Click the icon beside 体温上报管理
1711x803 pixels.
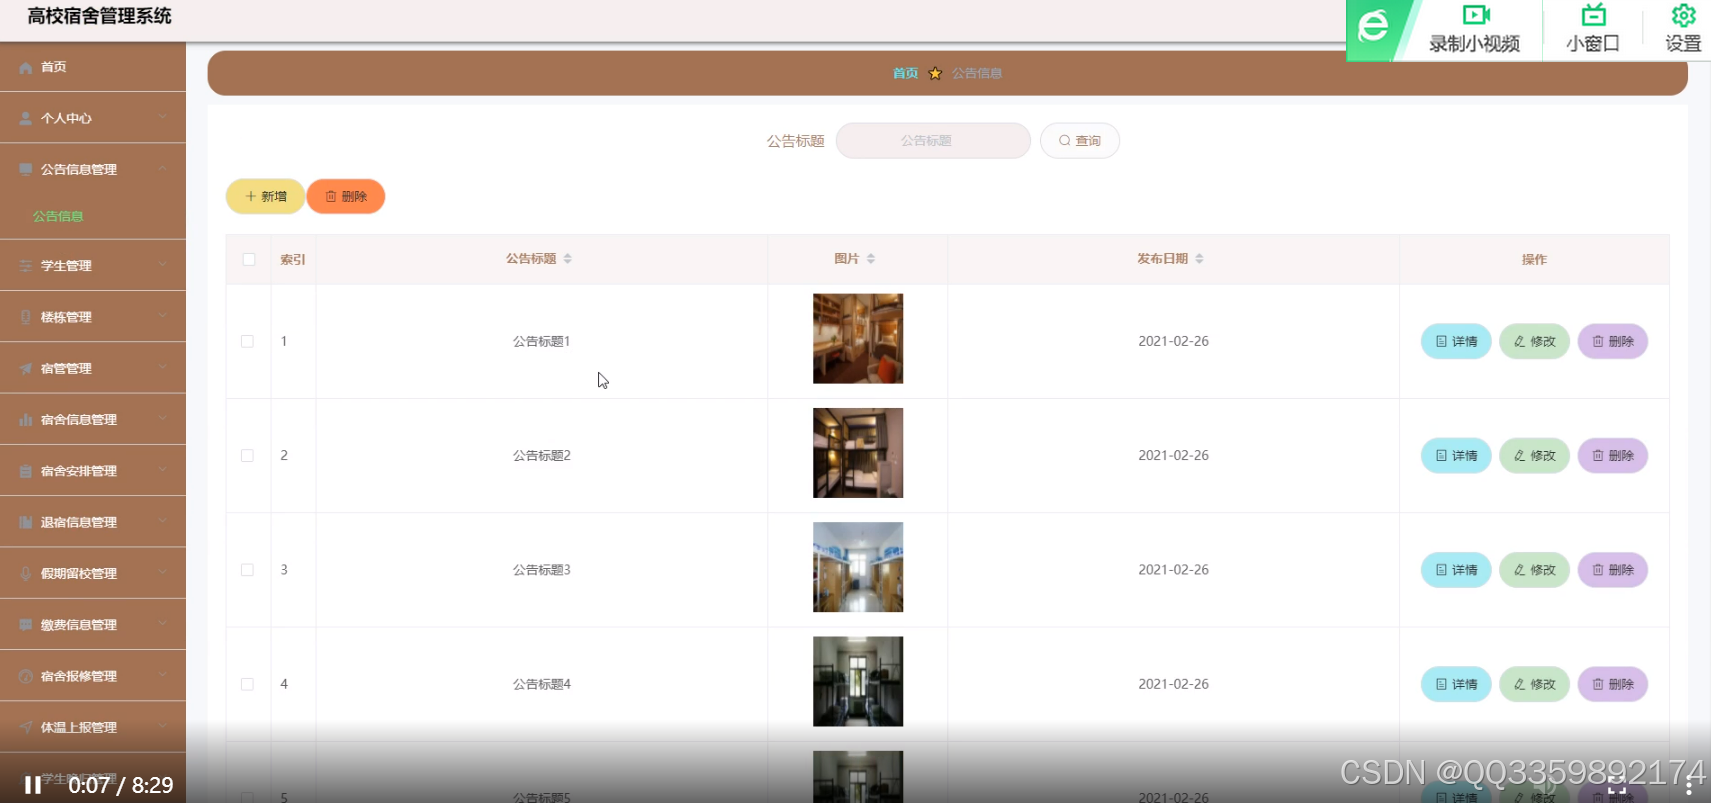click(26, 727)
